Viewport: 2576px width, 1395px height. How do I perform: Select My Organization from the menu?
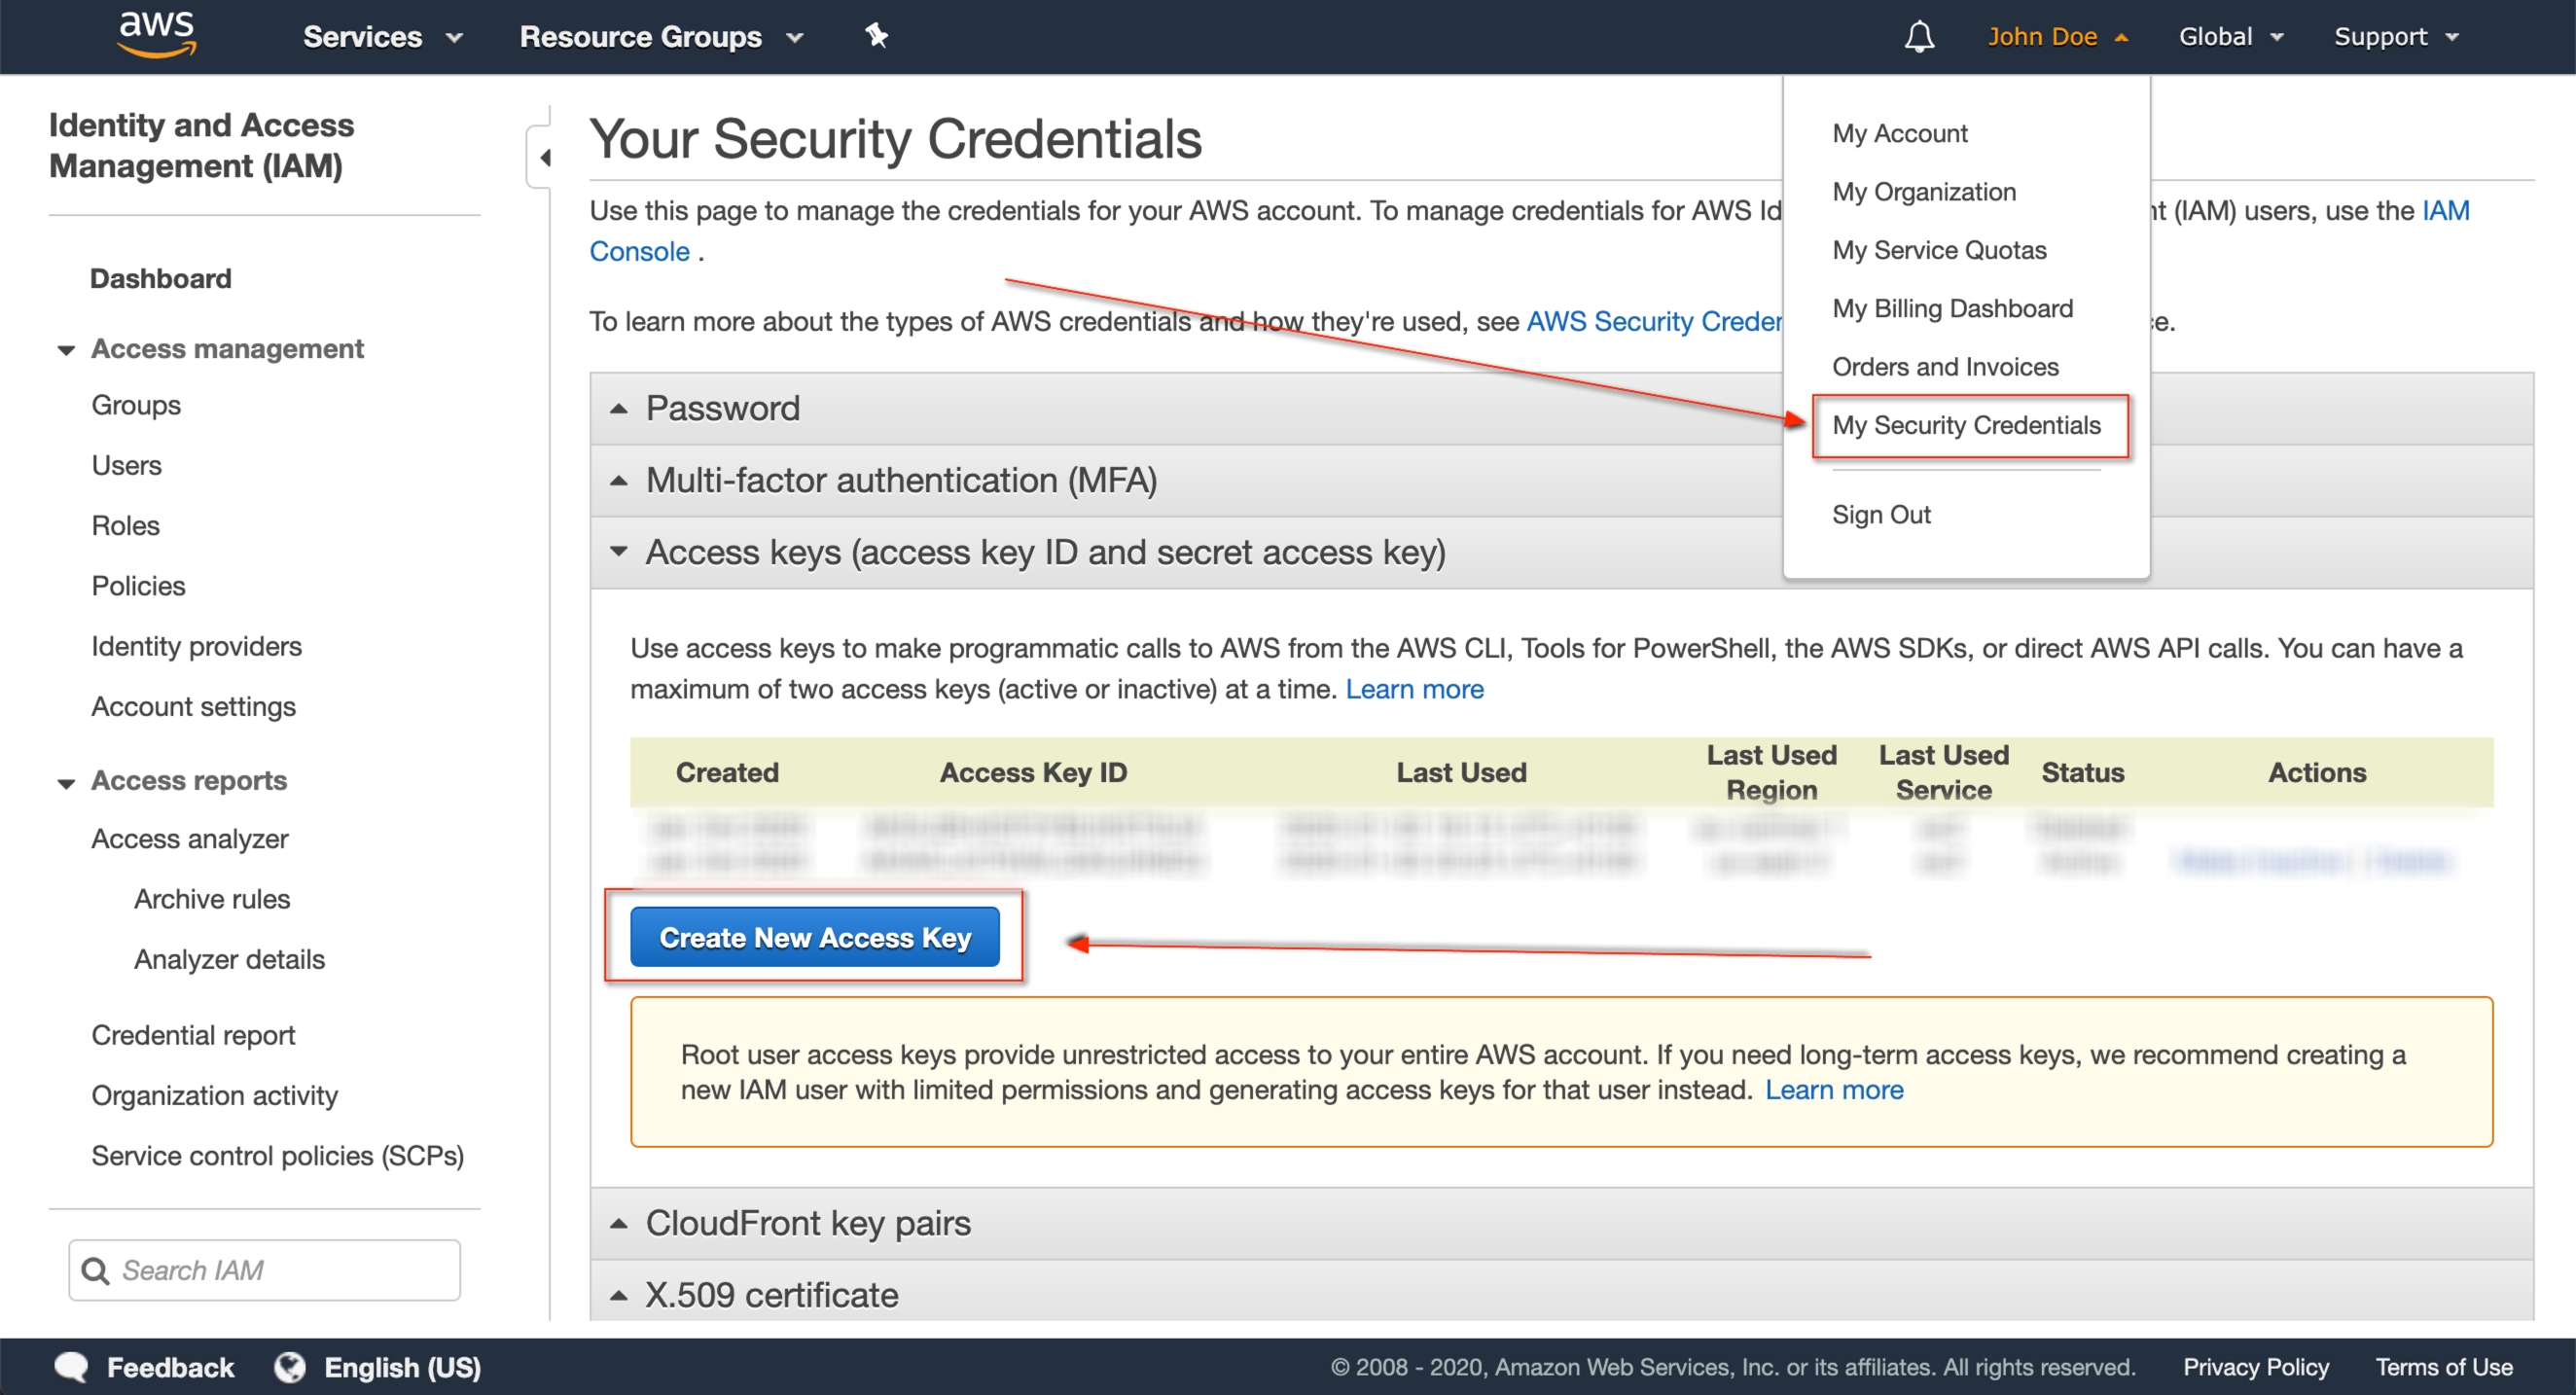click(1923, 191)
